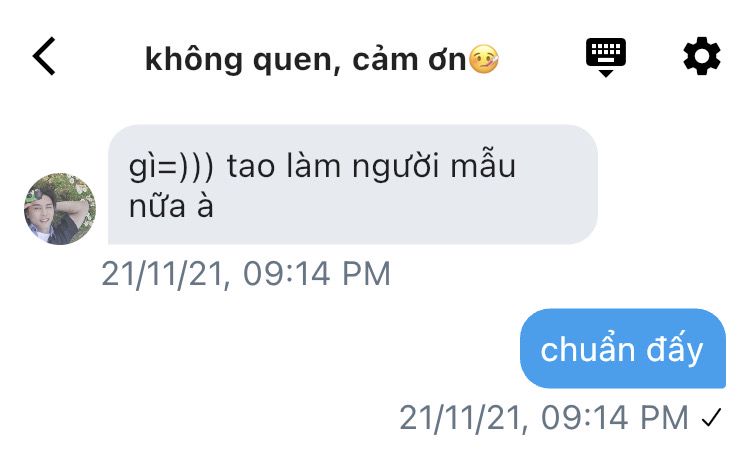Click the timestamp under the received gray message
This screenshot has width=750, height=460.
tap(246, 274)
